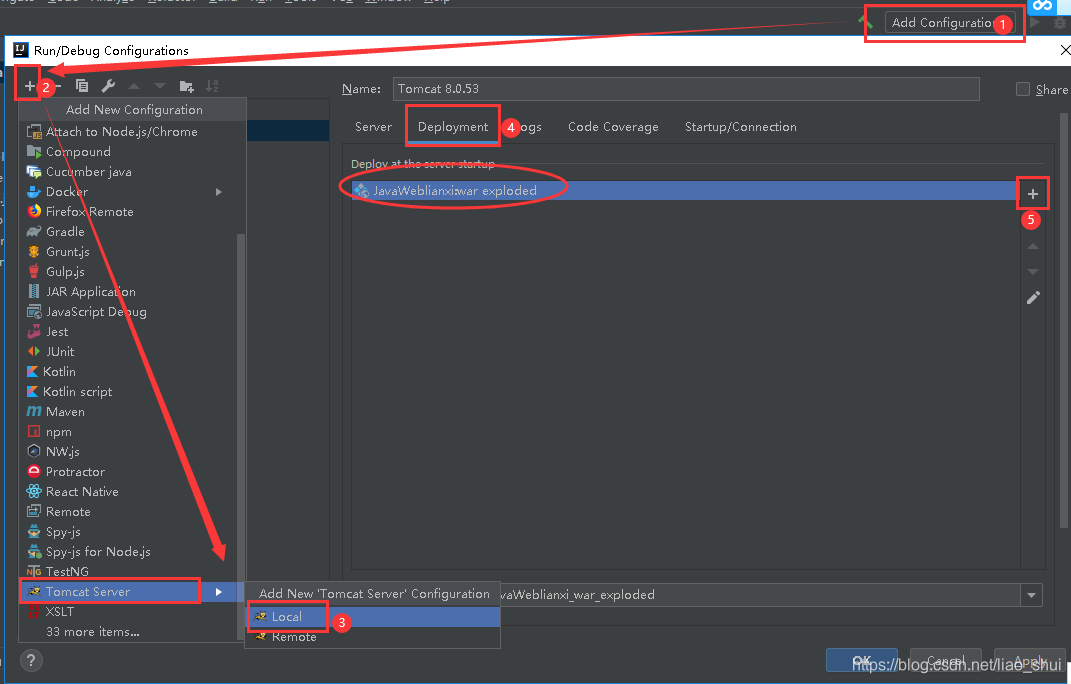Open the wrench Edit Templates icon
Image resolution: width=1071 pixels, height=684 pixels.
[x=108, y=86]
